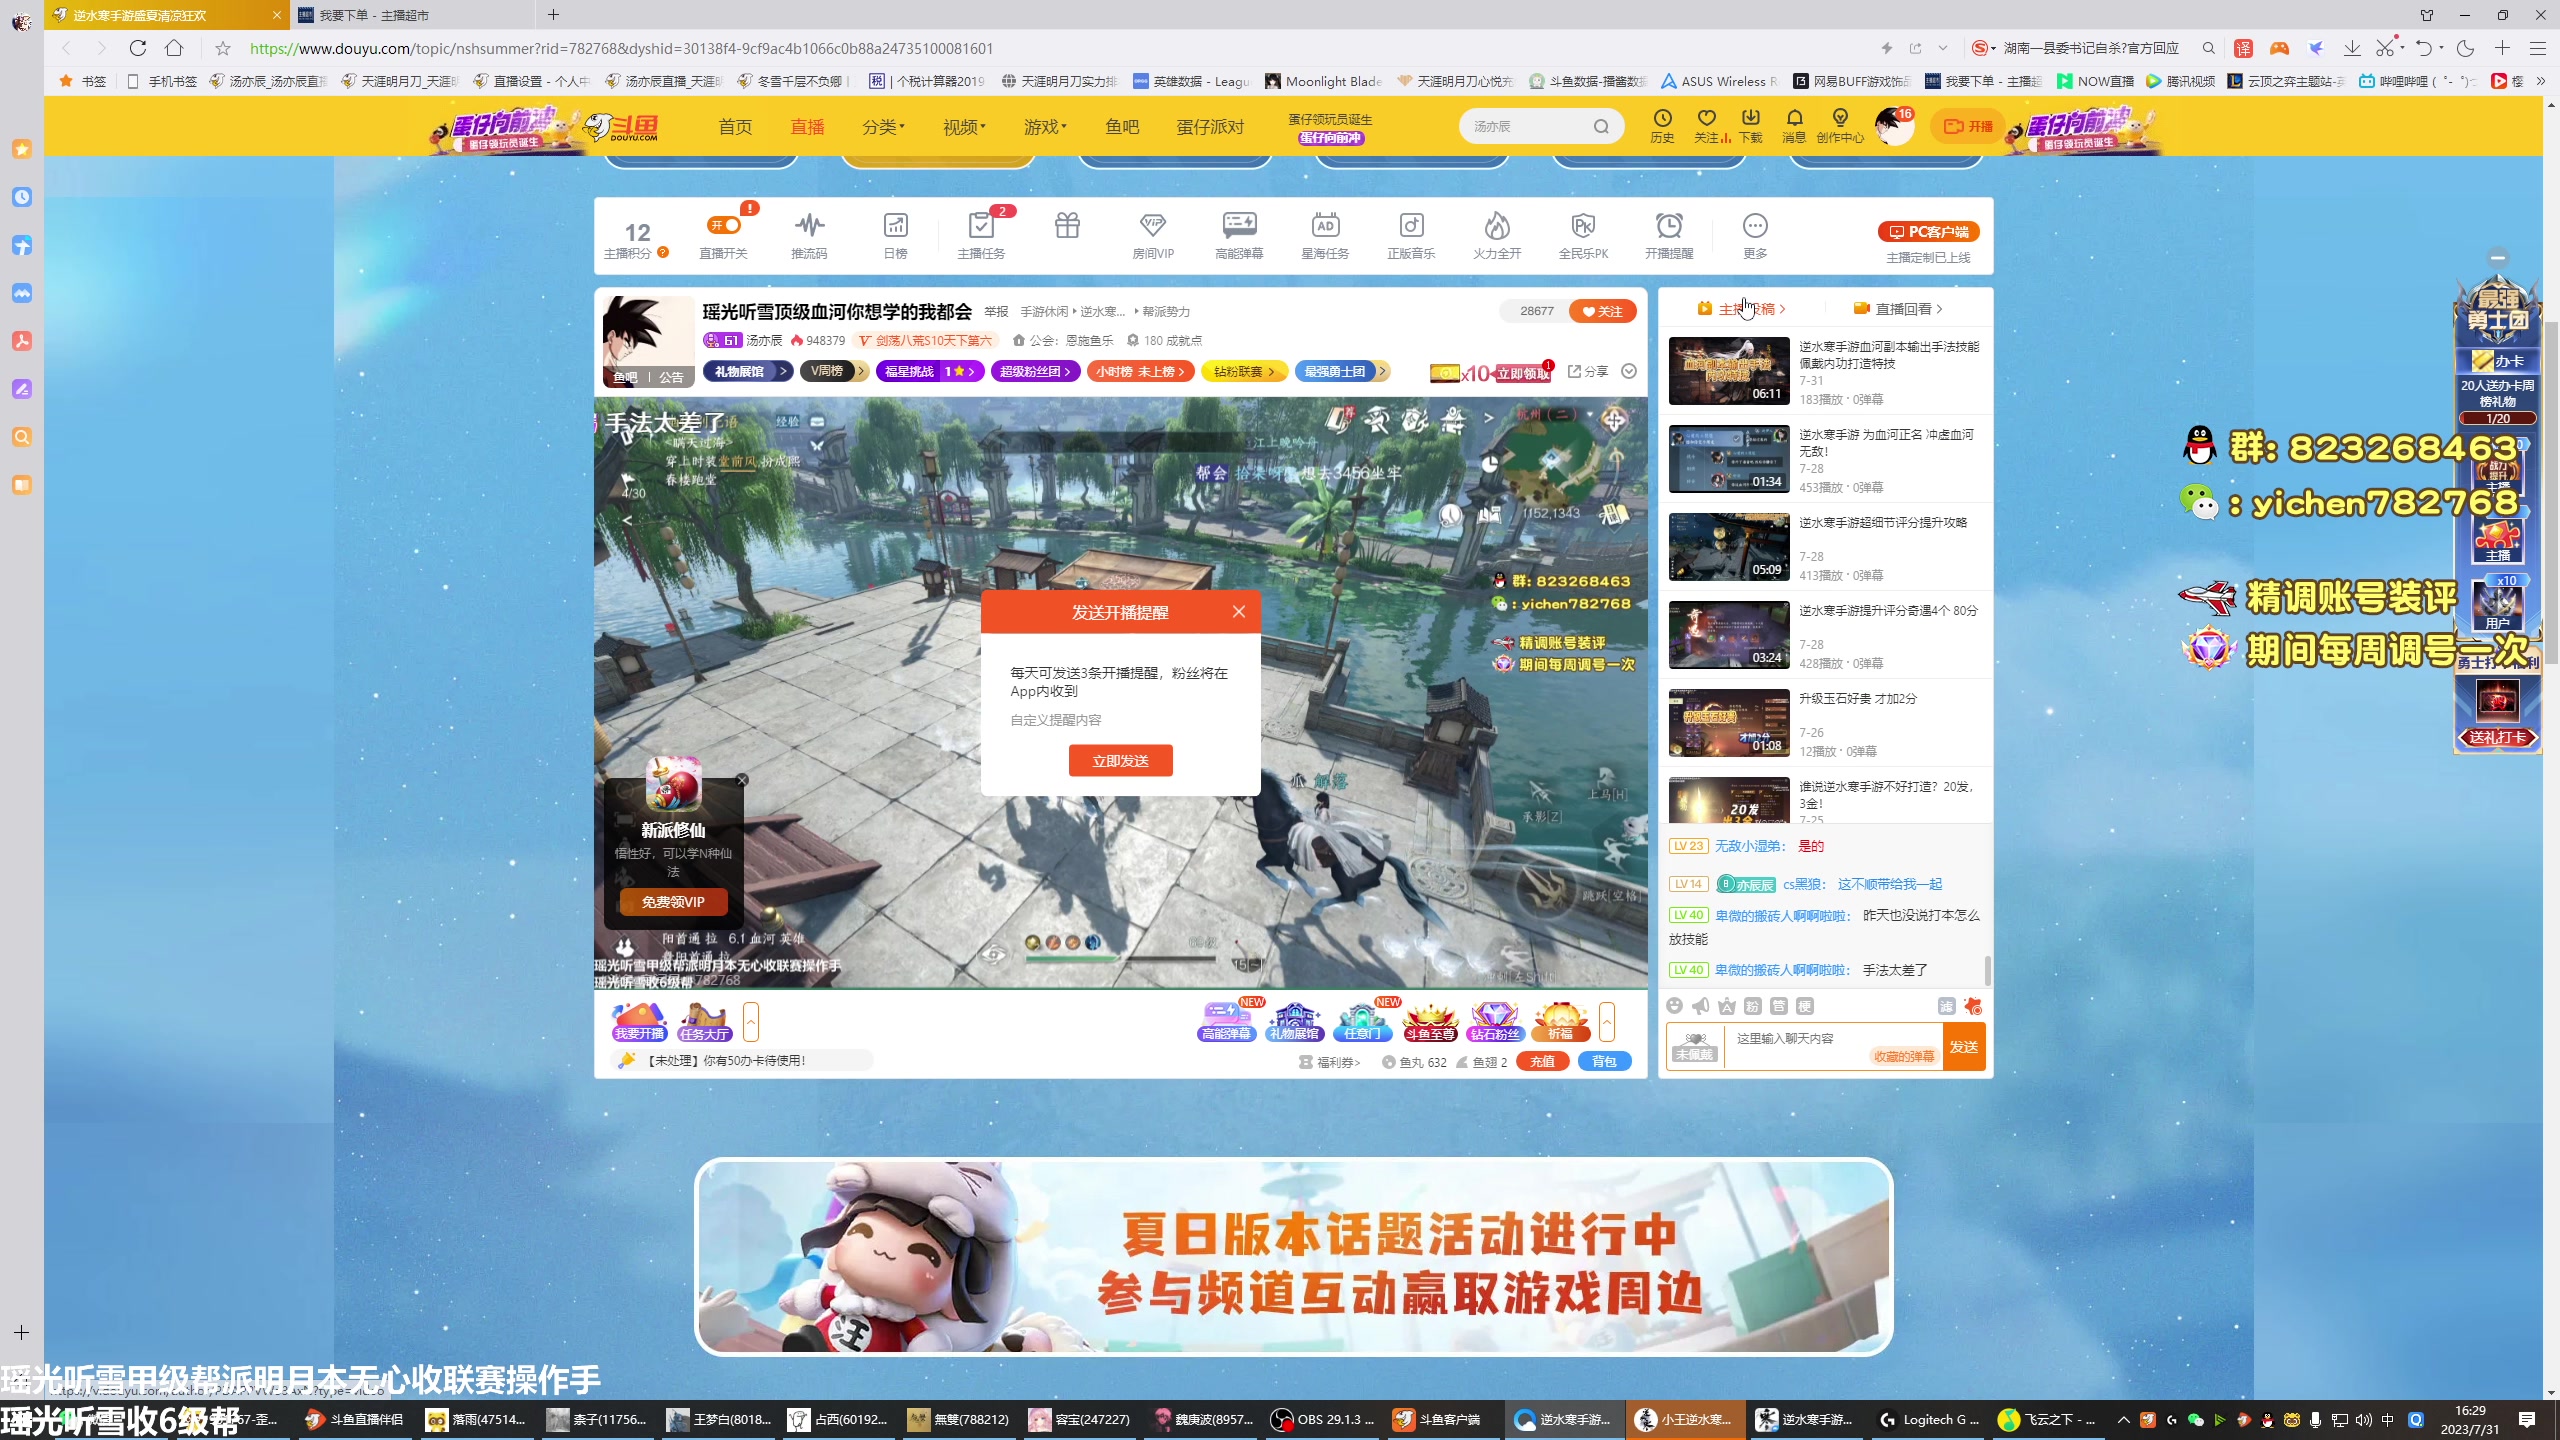Viewport: 2560px width, 1440px height.
Task: Click the 免费领VIP button
Action: 673,902
